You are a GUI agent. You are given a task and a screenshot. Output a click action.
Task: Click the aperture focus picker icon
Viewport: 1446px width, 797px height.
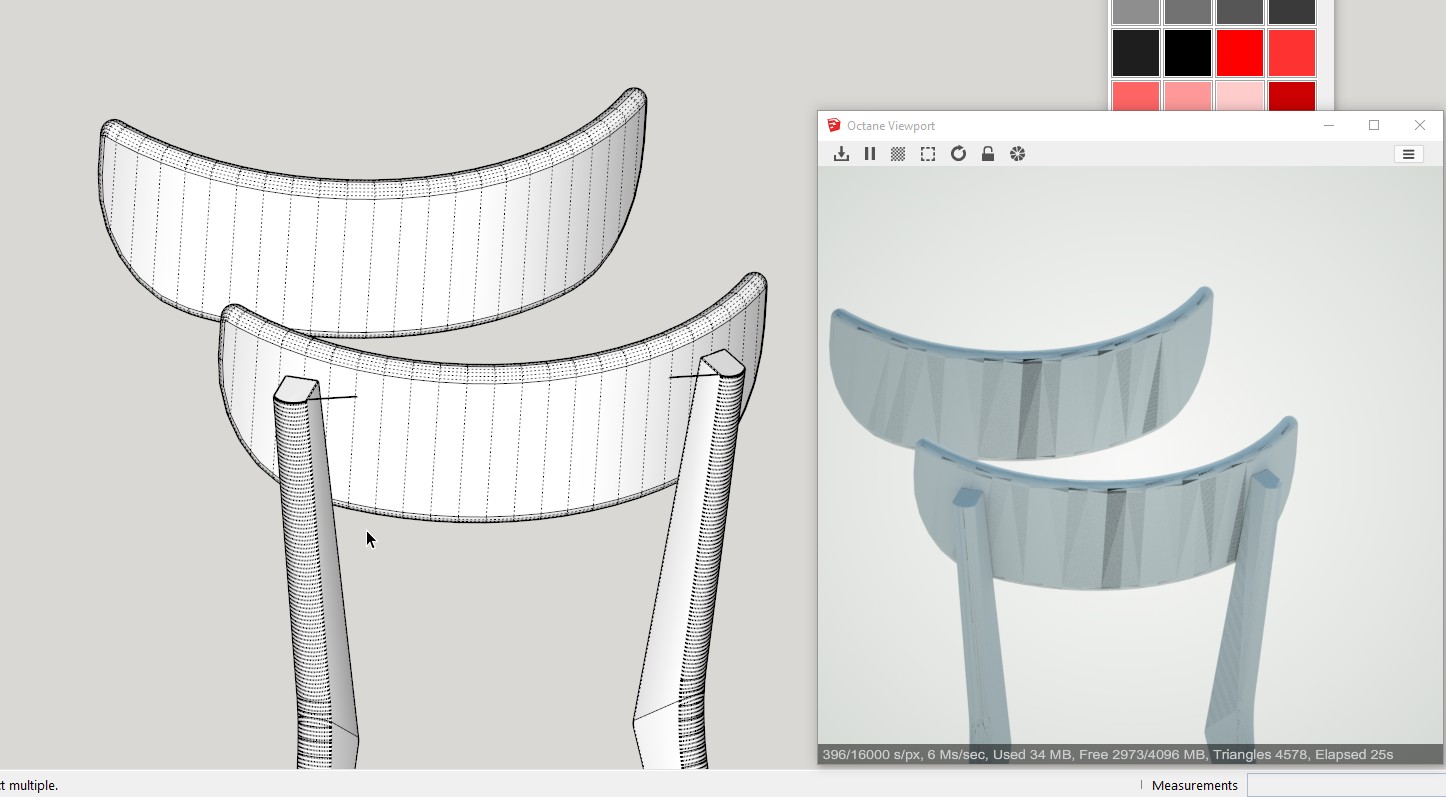click(1017, 154)
